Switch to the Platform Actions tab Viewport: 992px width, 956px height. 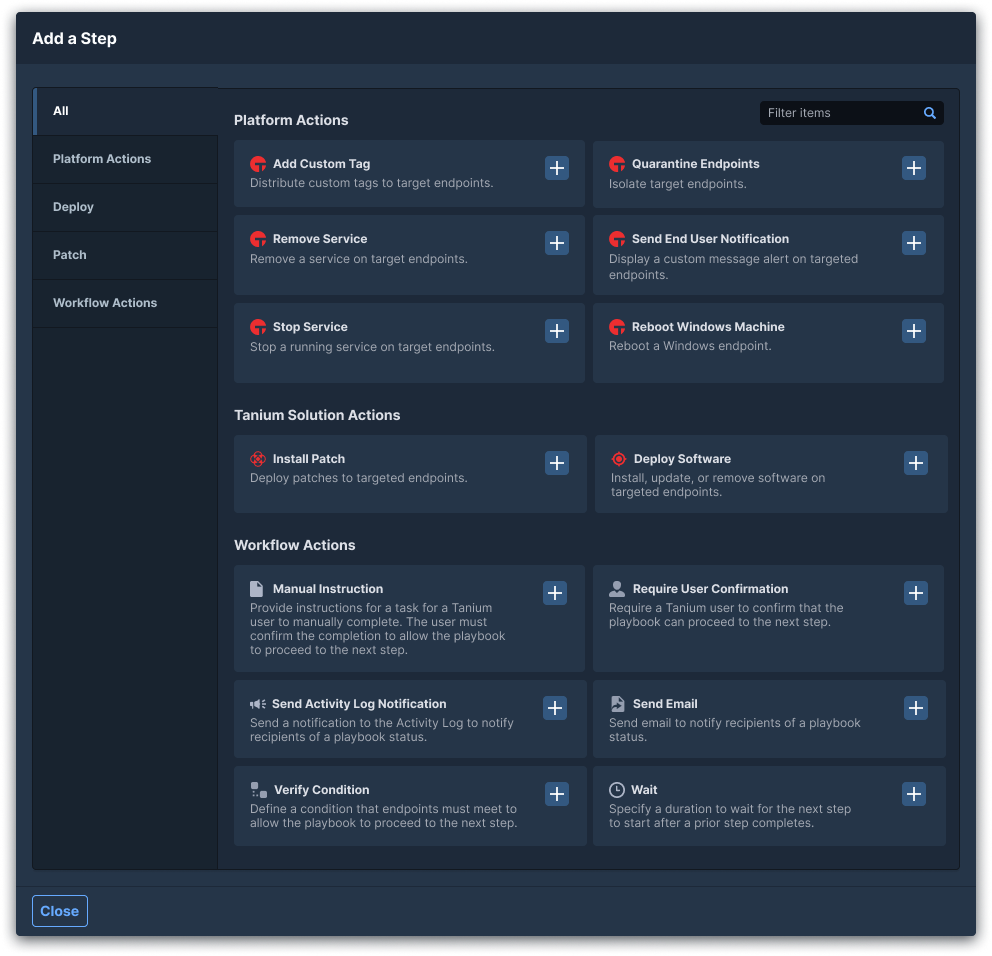[102, 159]
